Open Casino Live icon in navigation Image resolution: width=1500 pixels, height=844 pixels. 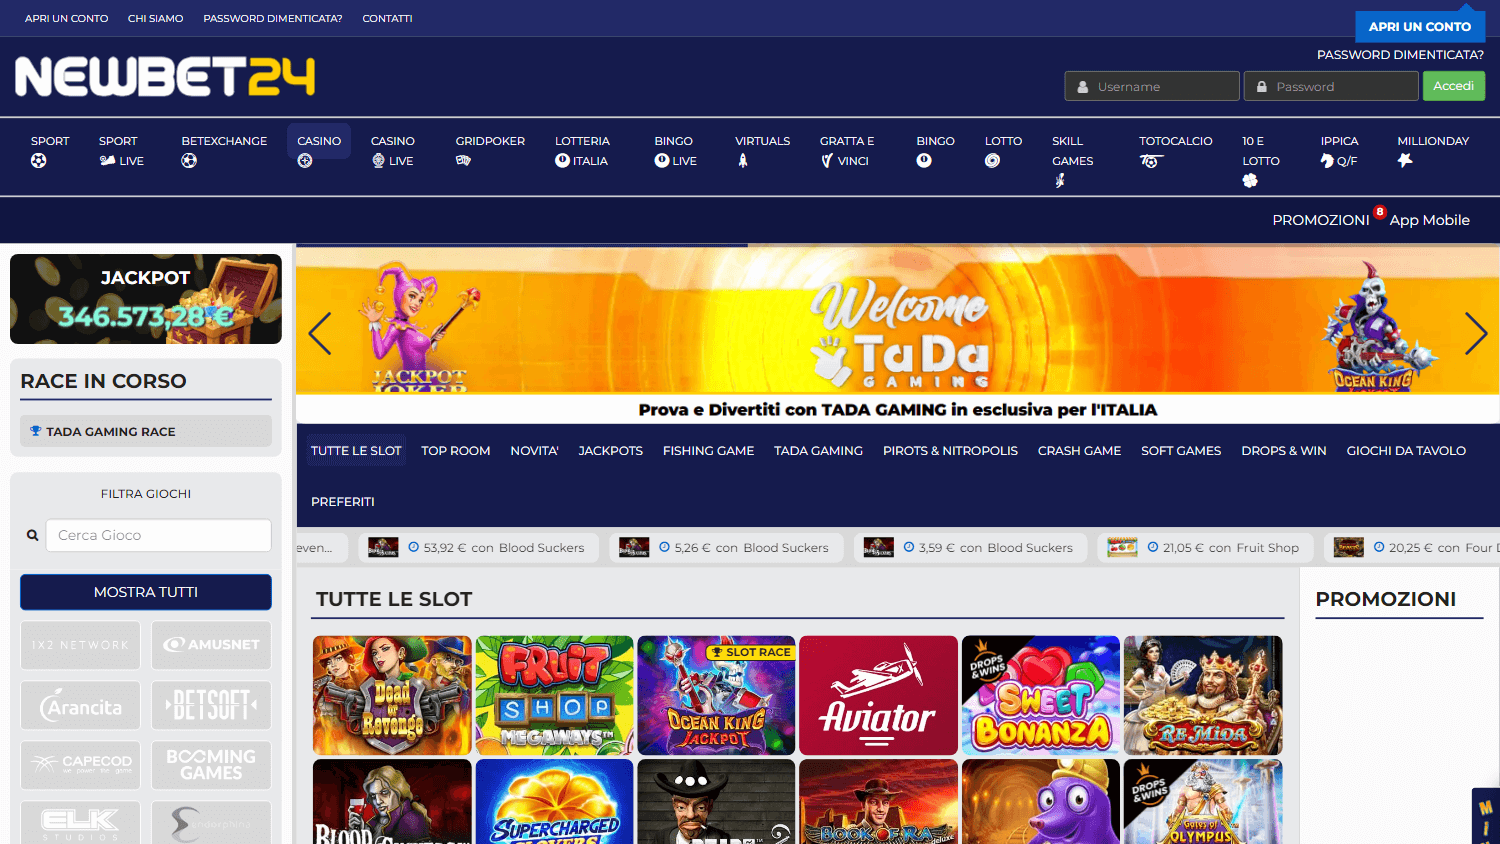pos(378,161)
